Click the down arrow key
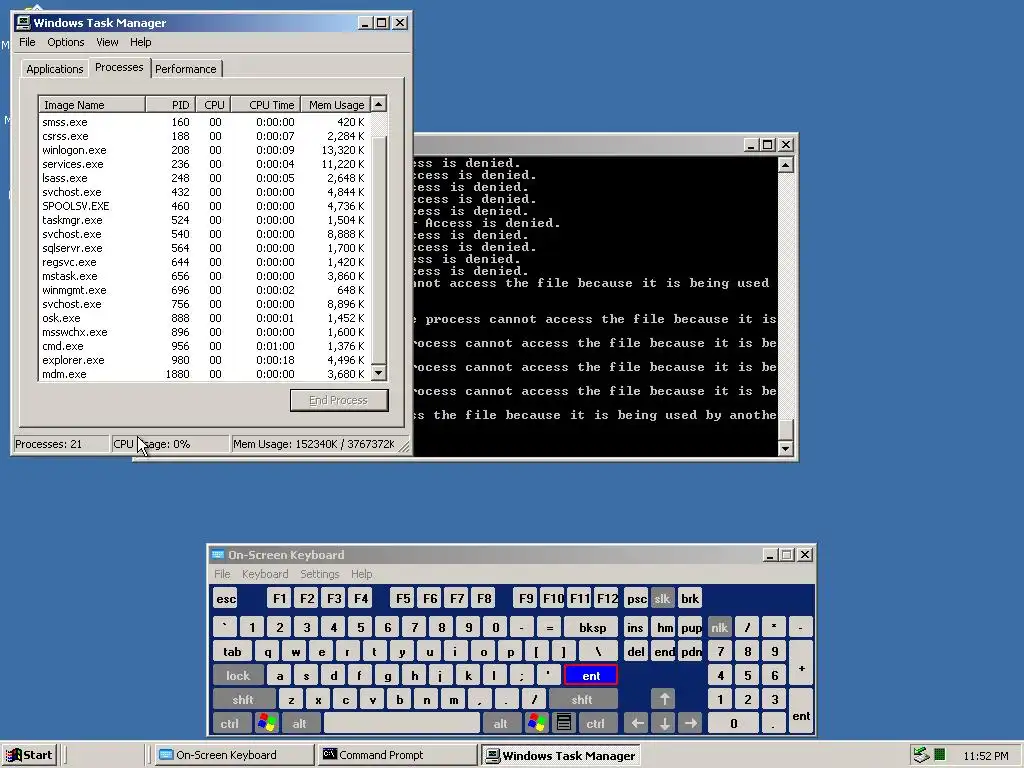Screen dimensions: 1024x768 664,724
